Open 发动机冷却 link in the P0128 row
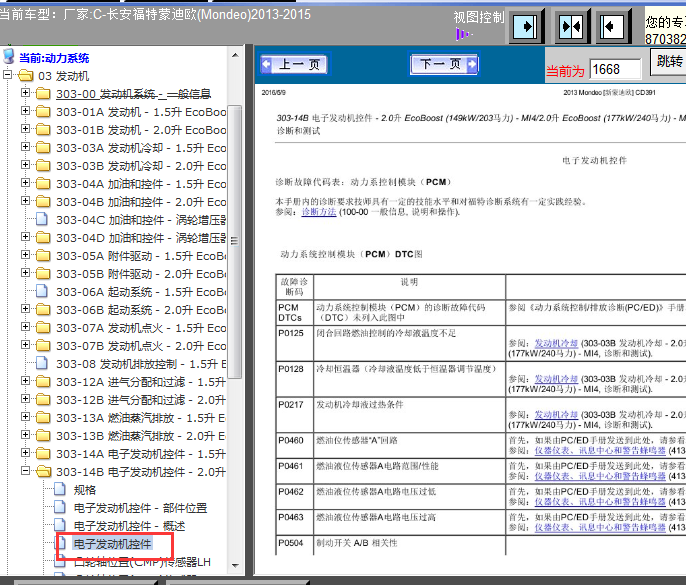This screenshot has width=686, height=585. [x=556, y=379]
